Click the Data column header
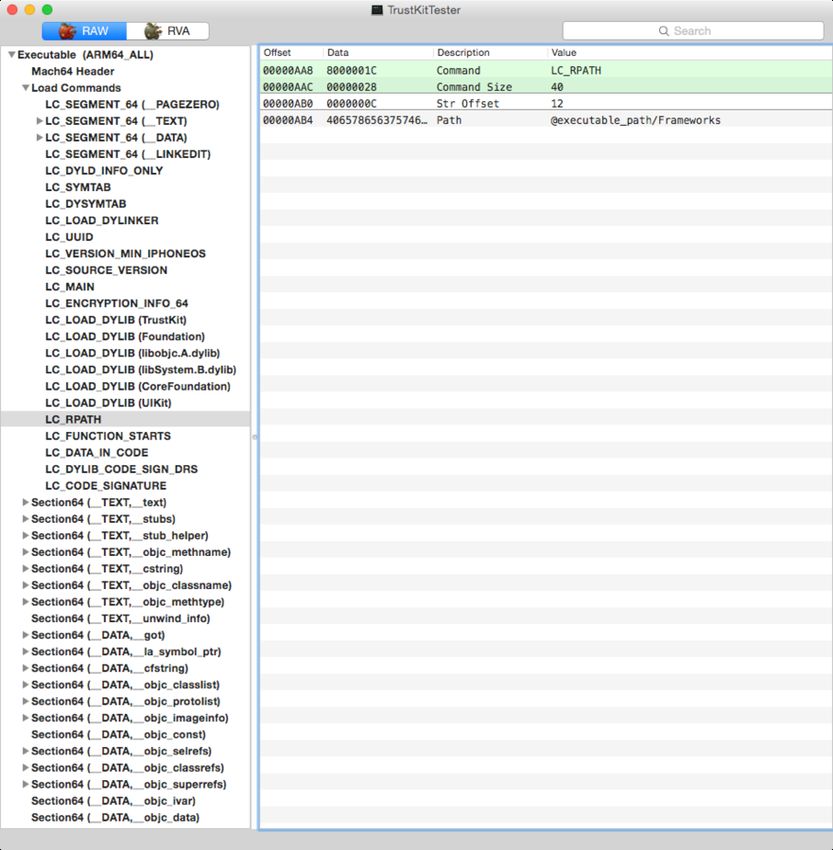The image size is (833, 850). [378, 53]
